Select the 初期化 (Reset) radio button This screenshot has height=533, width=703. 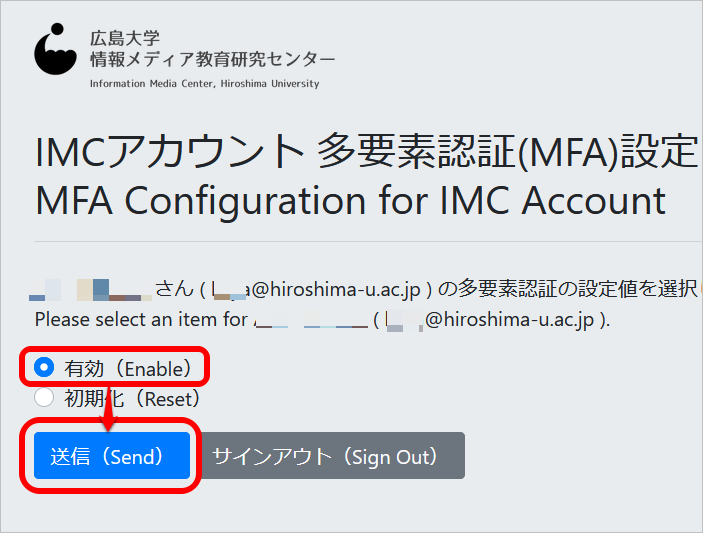pyautogui.click(x=44, y=397)
